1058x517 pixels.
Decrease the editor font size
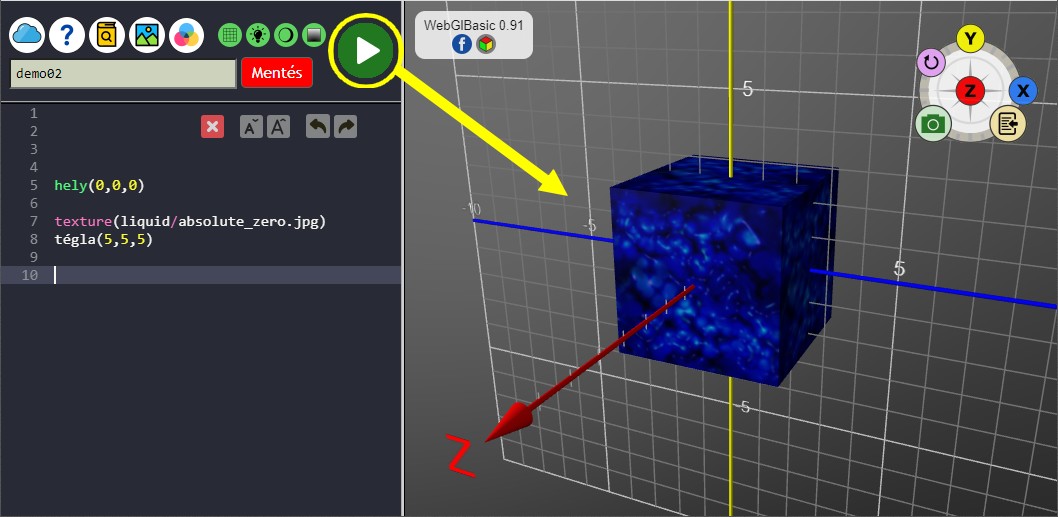click(252, 126)
